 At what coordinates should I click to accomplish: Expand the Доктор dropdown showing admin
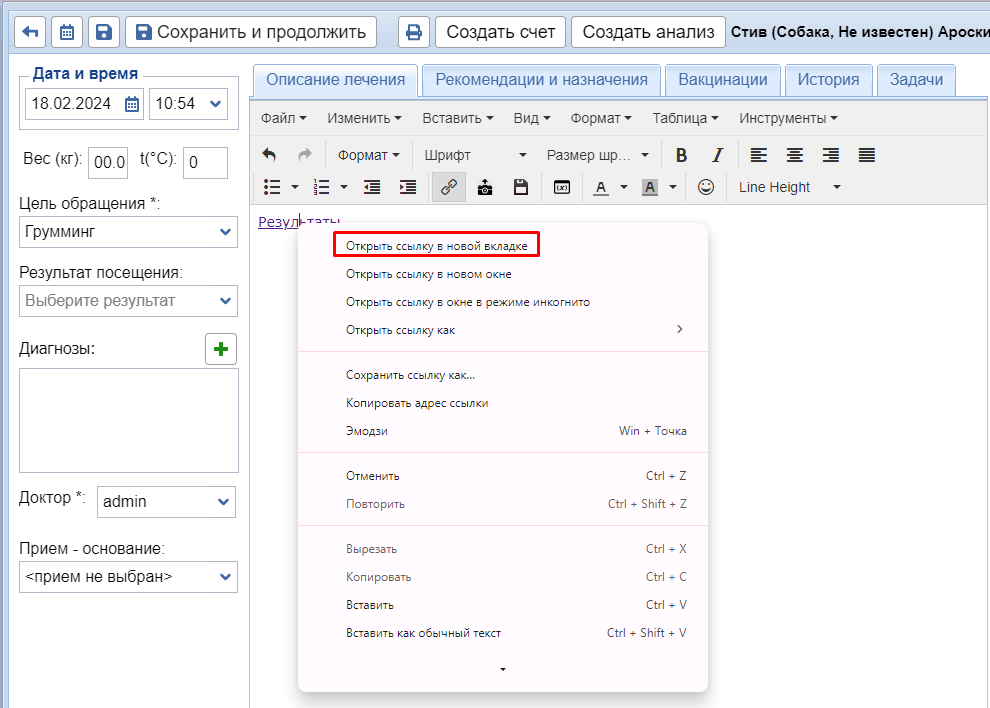point(166,502)
